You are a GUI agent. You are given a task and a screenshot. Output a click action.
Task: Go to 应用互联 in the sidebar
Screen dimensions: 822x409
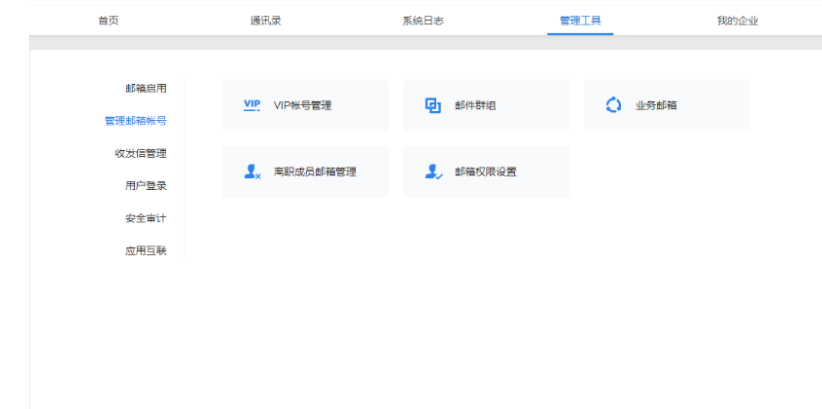pyautogui.click(x=145, y=250)
